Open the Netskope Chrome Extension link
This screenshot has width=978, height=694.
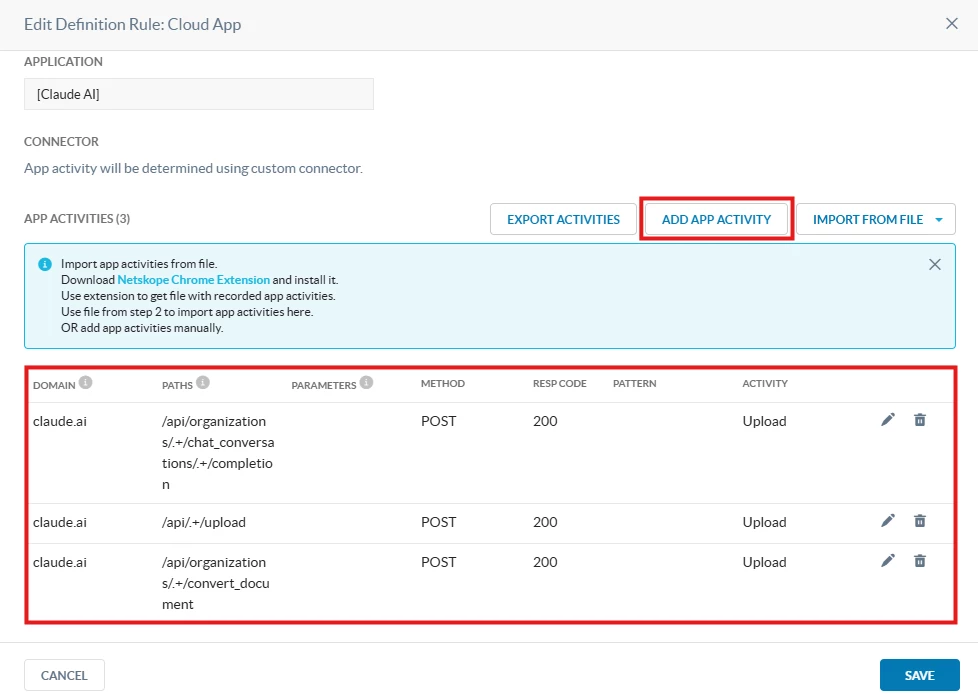(193, 280)
